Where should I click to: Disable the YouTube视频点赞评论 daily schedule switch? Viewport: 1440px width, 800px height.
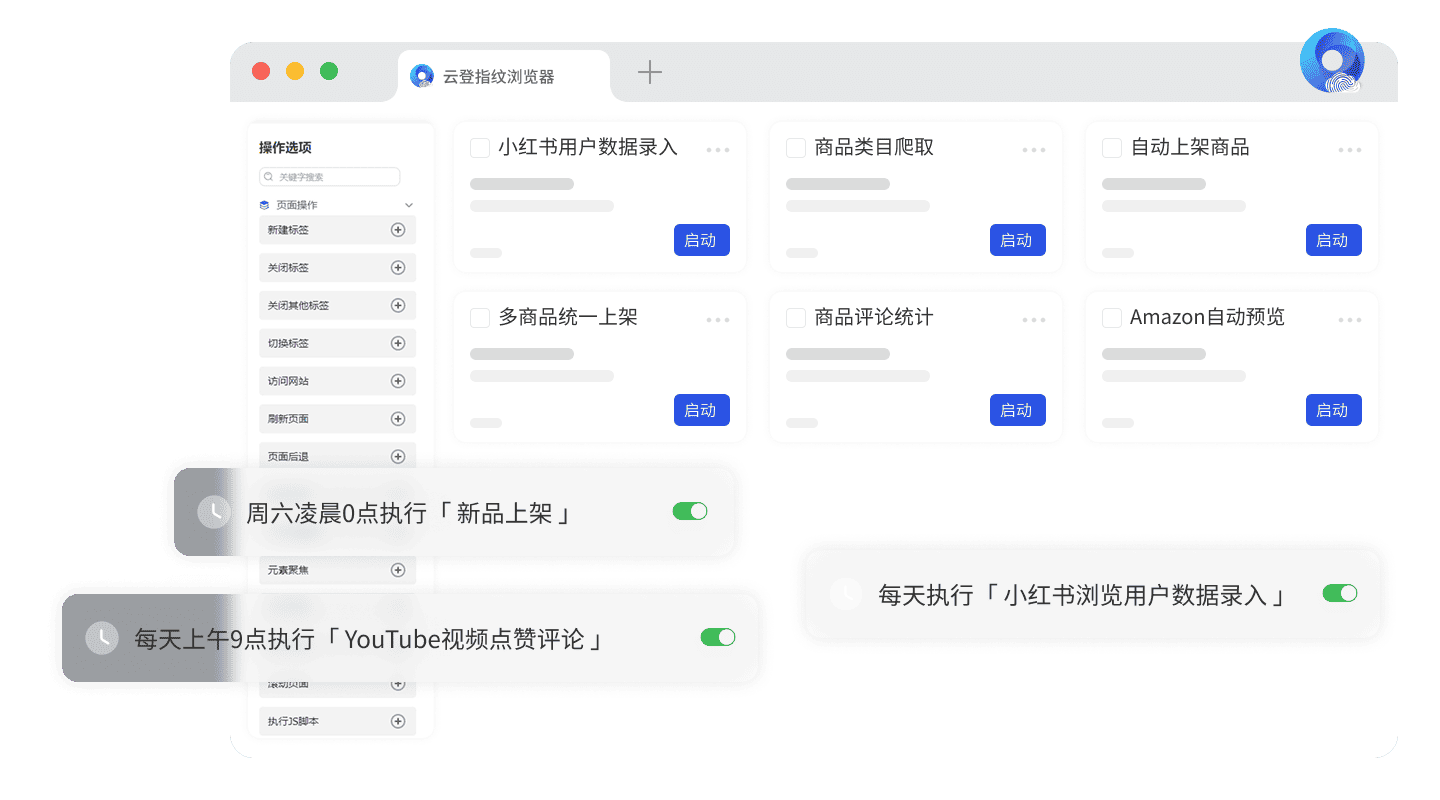click(718, 637)
